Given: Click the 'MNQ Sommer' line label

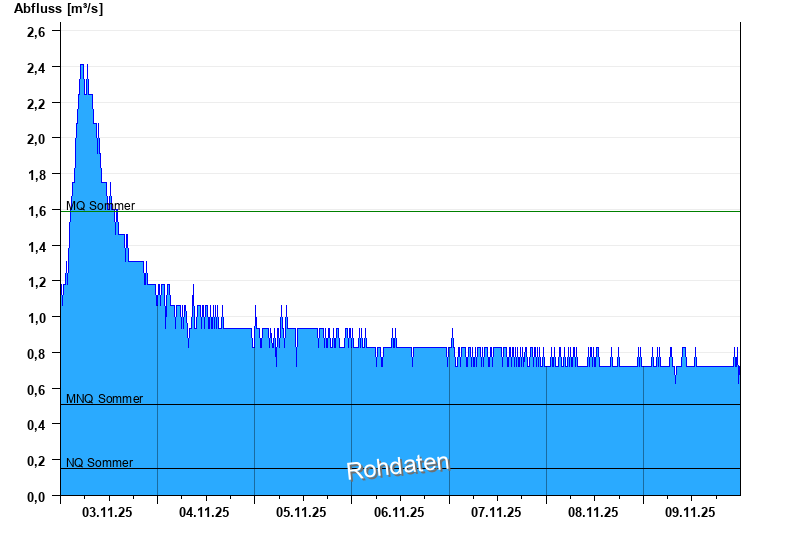Looking at the screenshot, I should click(x=105, y=398).
